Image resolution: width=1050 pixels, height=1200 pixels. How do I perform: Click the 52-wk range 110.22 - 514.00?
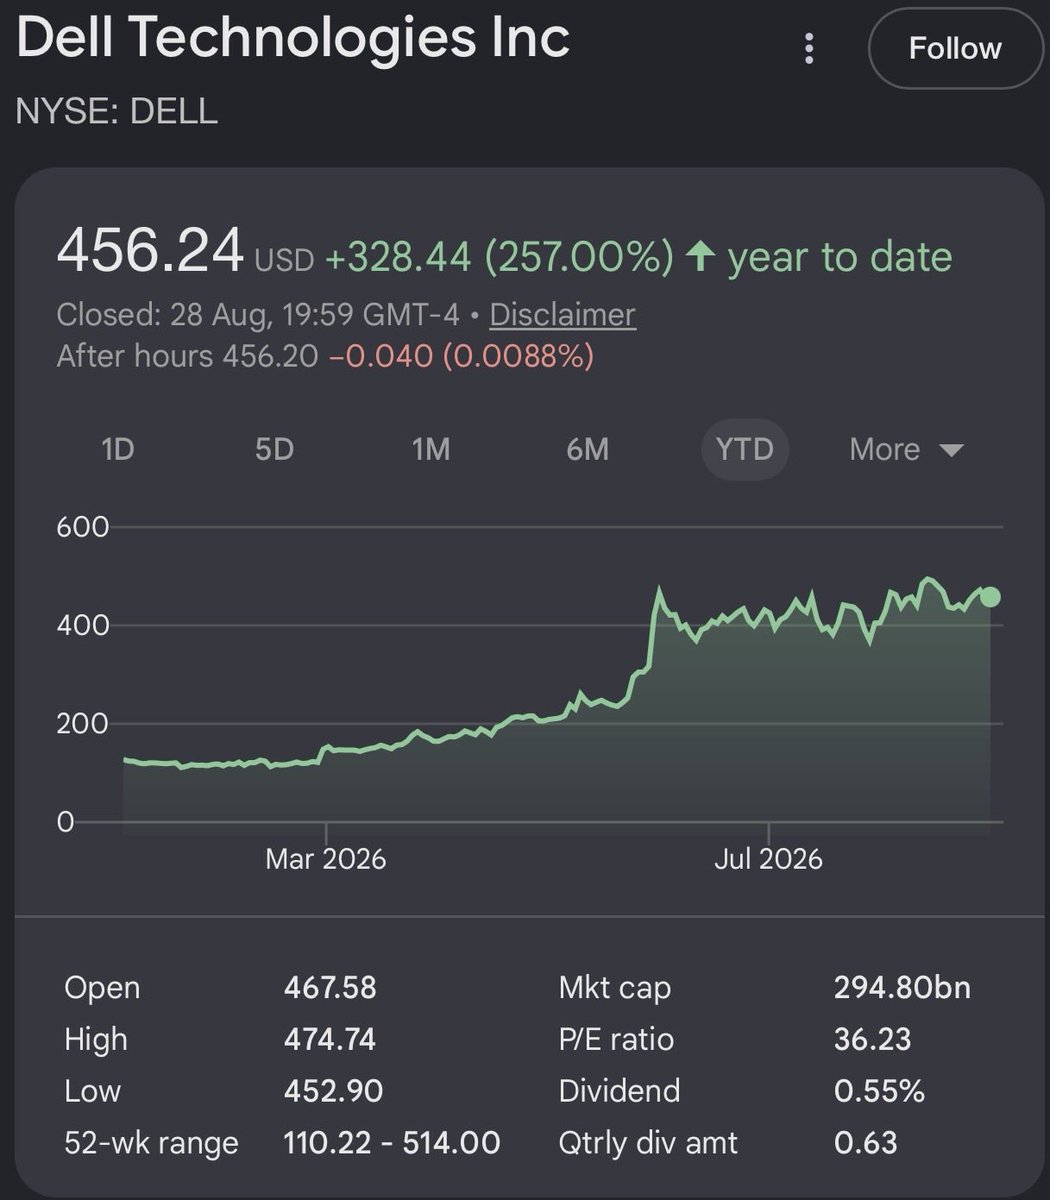point(392,1143)
